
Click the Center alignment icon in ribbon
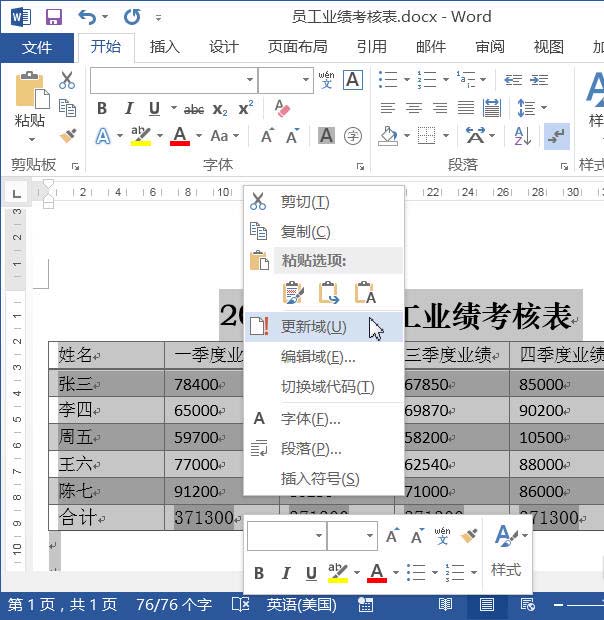(x=414, y=109)
